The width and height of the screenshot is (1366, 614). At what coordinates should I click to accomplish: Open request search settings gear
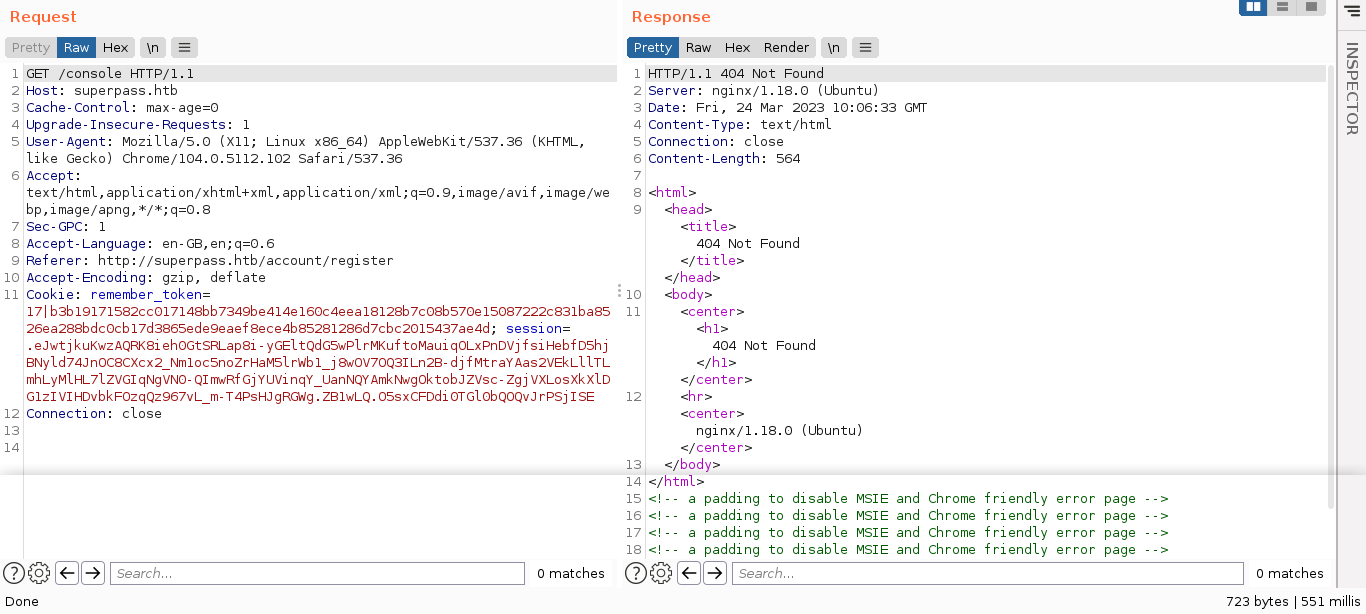(x=40, y=573)
